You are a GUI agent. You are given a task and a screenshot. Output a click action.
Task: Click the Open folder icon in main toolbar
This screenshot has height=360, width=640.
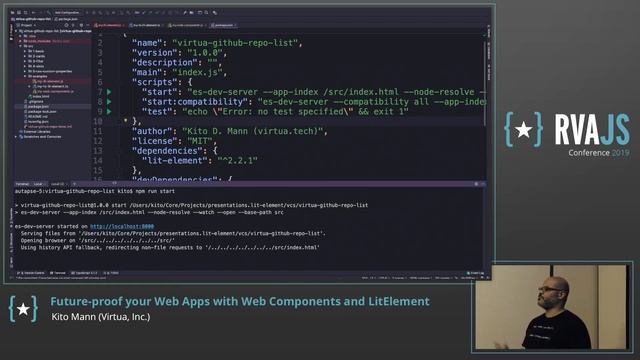click(x=13, y=13)
